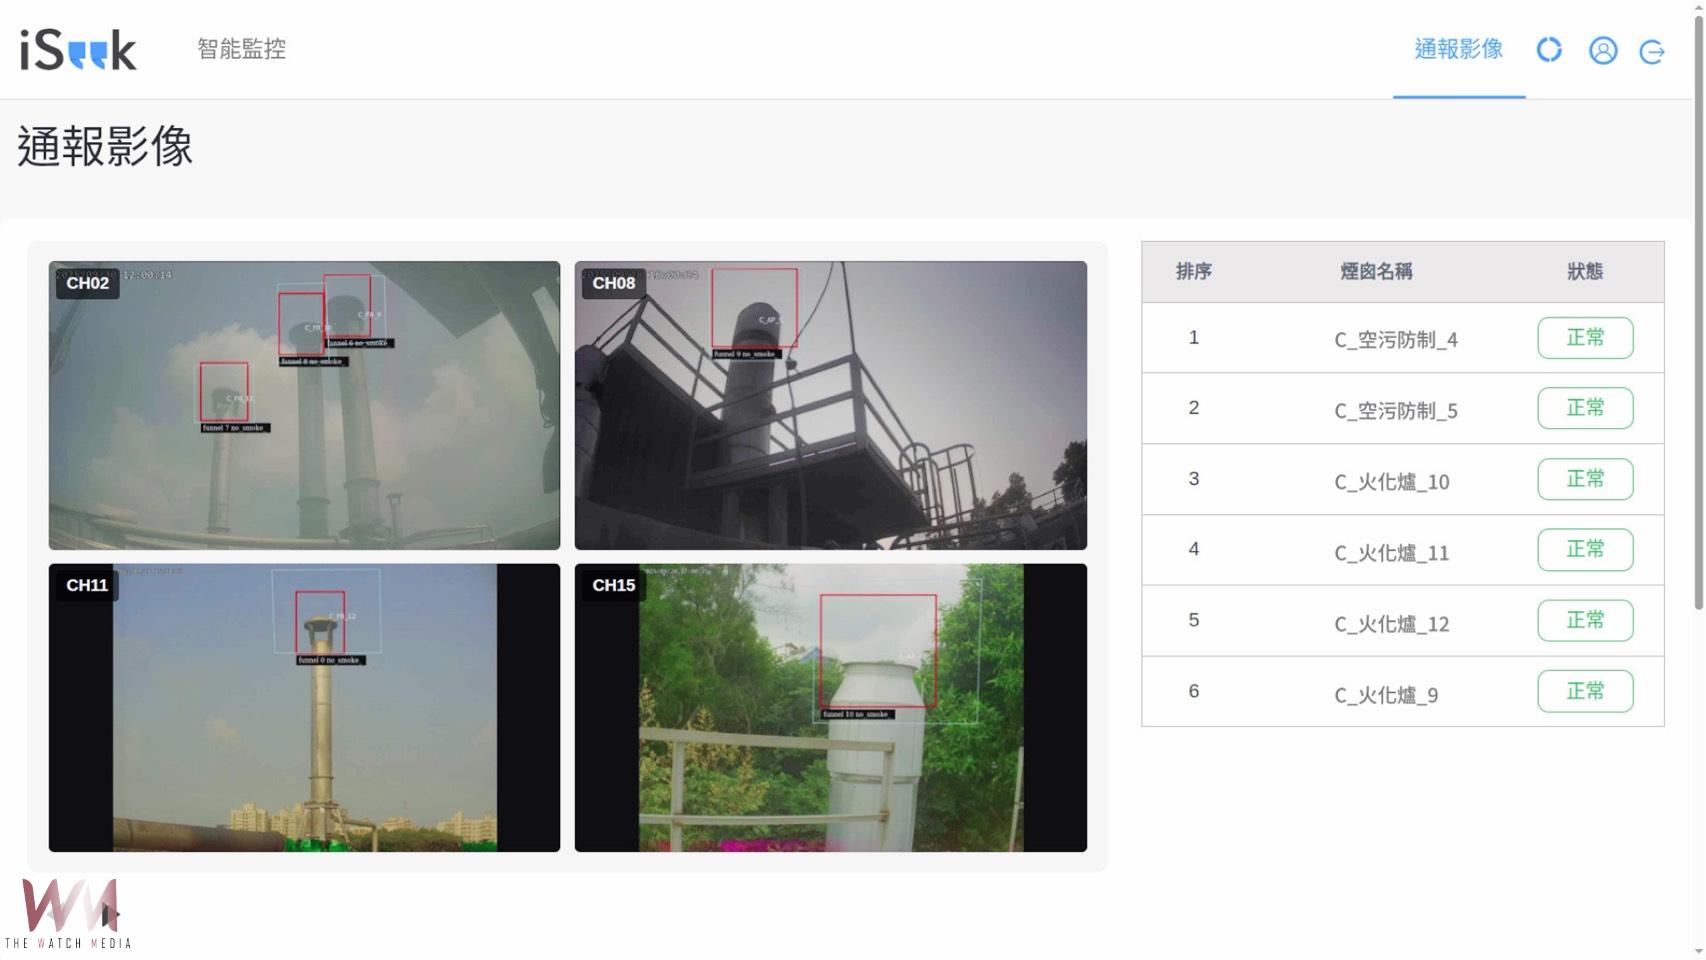Open the 通報影像 navigation tab
Viewport: 1706px width, 960px height.
click(x=1458, y=50)
